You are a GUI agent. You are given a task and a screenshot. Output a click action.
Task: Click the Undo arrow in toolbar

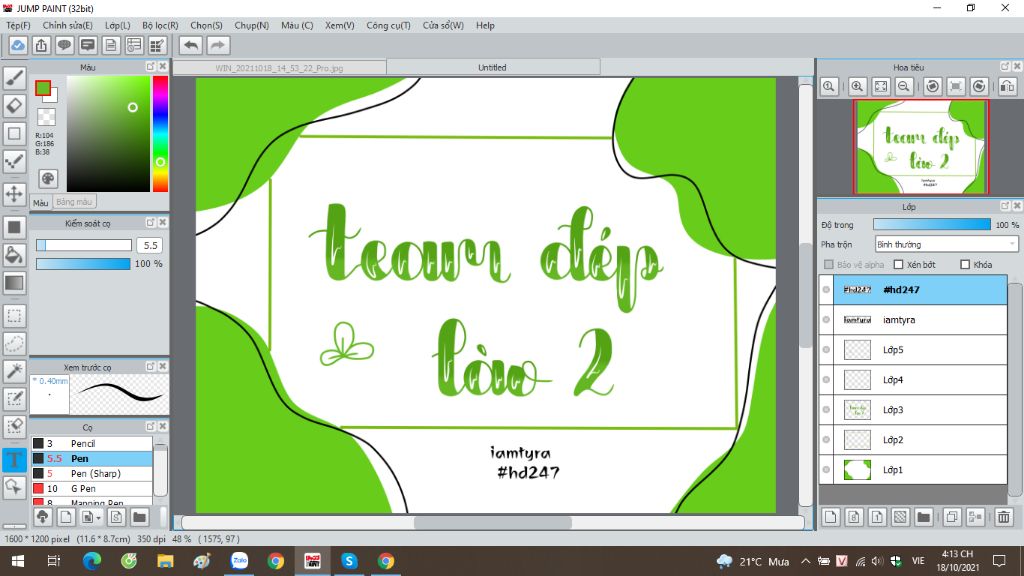tap(191, 45)
